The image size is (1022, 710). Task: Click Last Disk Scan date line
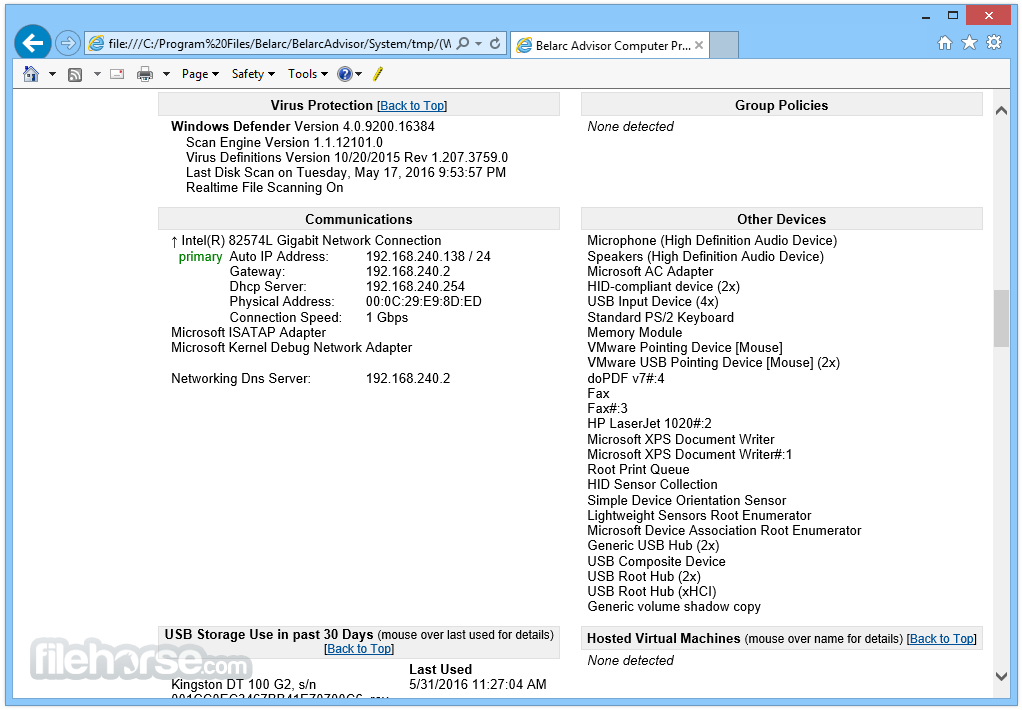[x=345, y=172]
